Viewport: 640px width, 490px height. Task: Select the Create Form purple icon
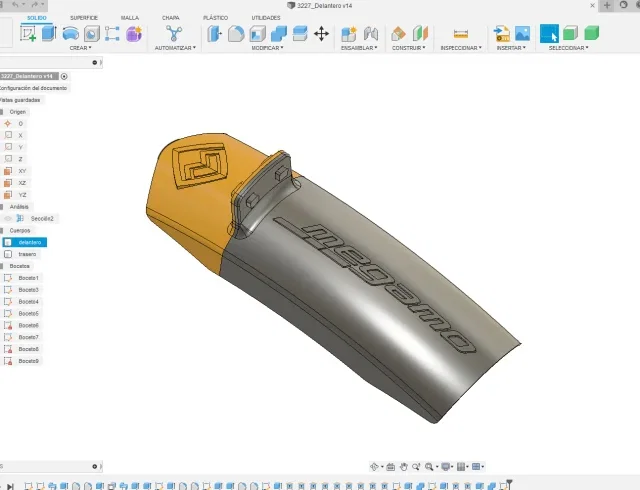coord(134,33)
